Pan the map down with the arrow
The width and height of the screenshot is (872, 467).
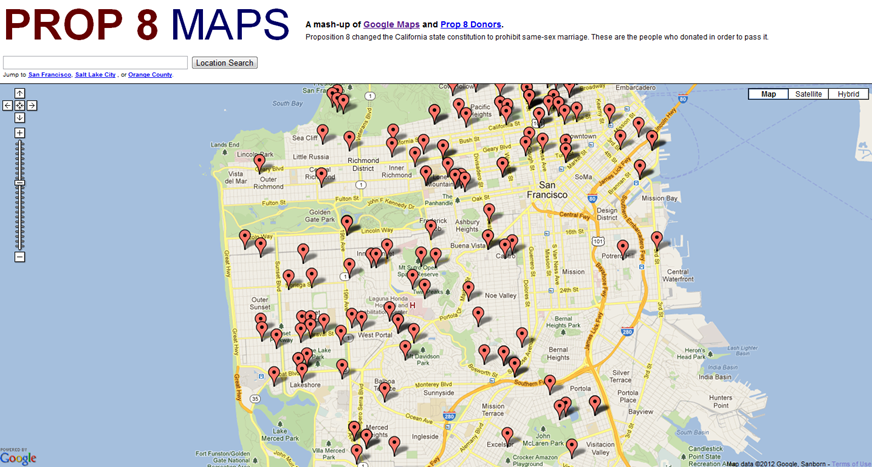click(x=19, y=117)
